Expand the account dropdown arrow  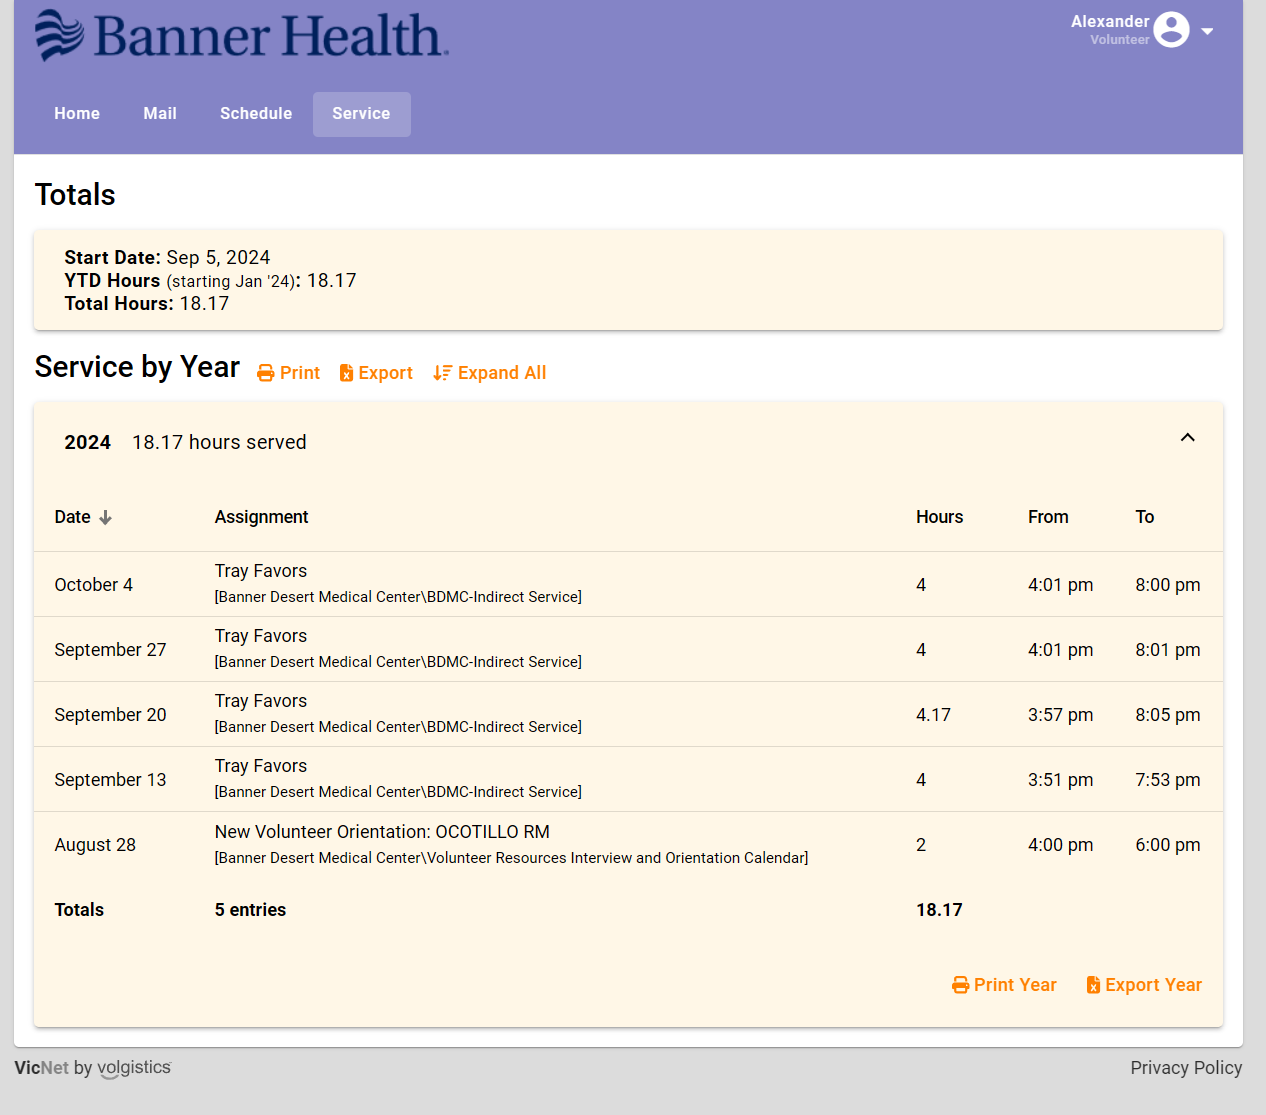tap(1207, 31)
